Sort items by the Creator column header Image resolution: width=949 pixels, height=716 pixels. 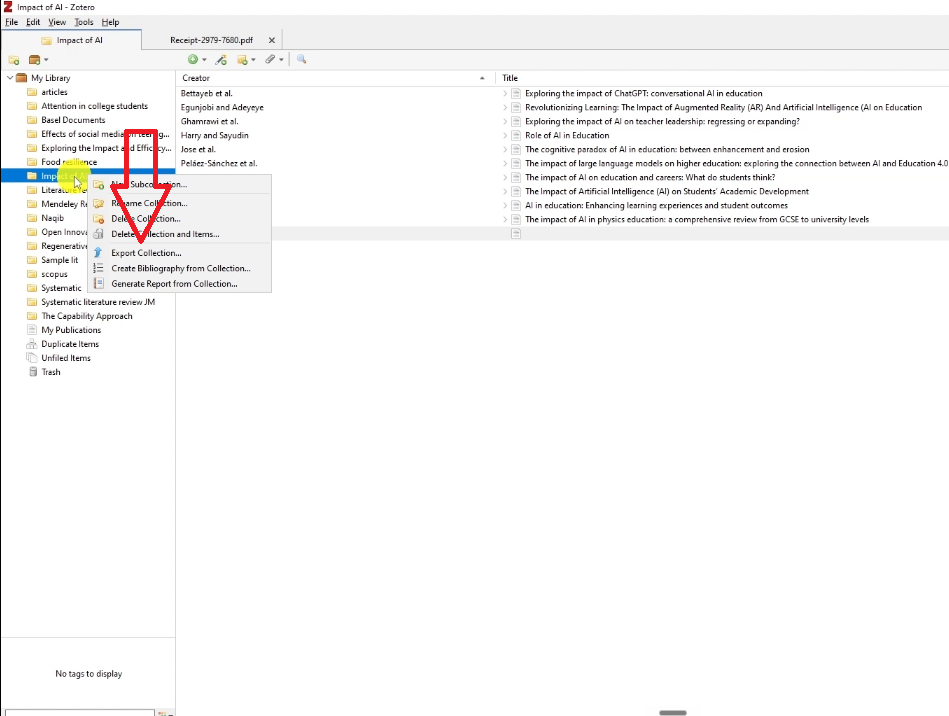tap(335, 78)
